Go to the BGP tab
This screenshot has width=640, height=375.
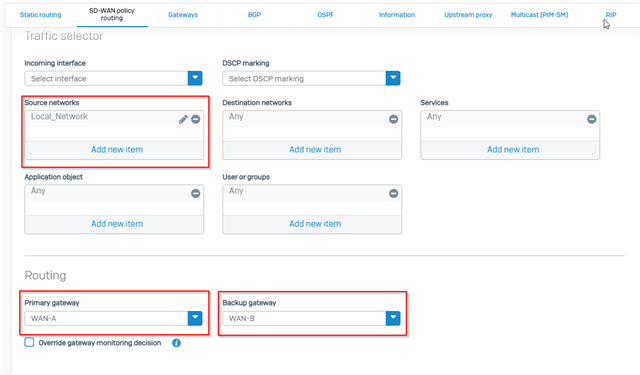point(254,15)
